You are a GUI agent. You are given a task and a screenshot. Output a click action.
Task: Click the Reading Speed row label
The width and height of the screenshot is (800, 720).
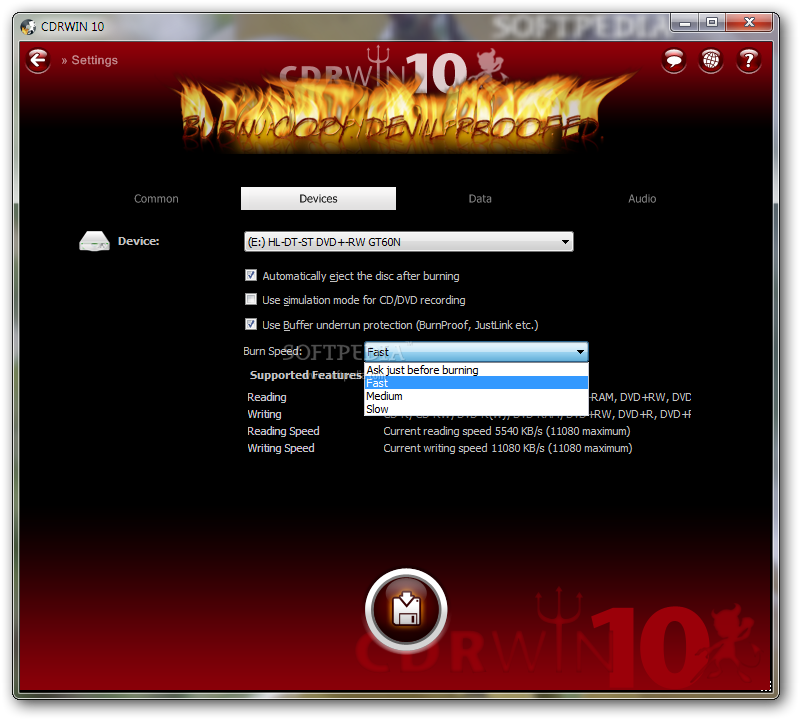[283, 431]
